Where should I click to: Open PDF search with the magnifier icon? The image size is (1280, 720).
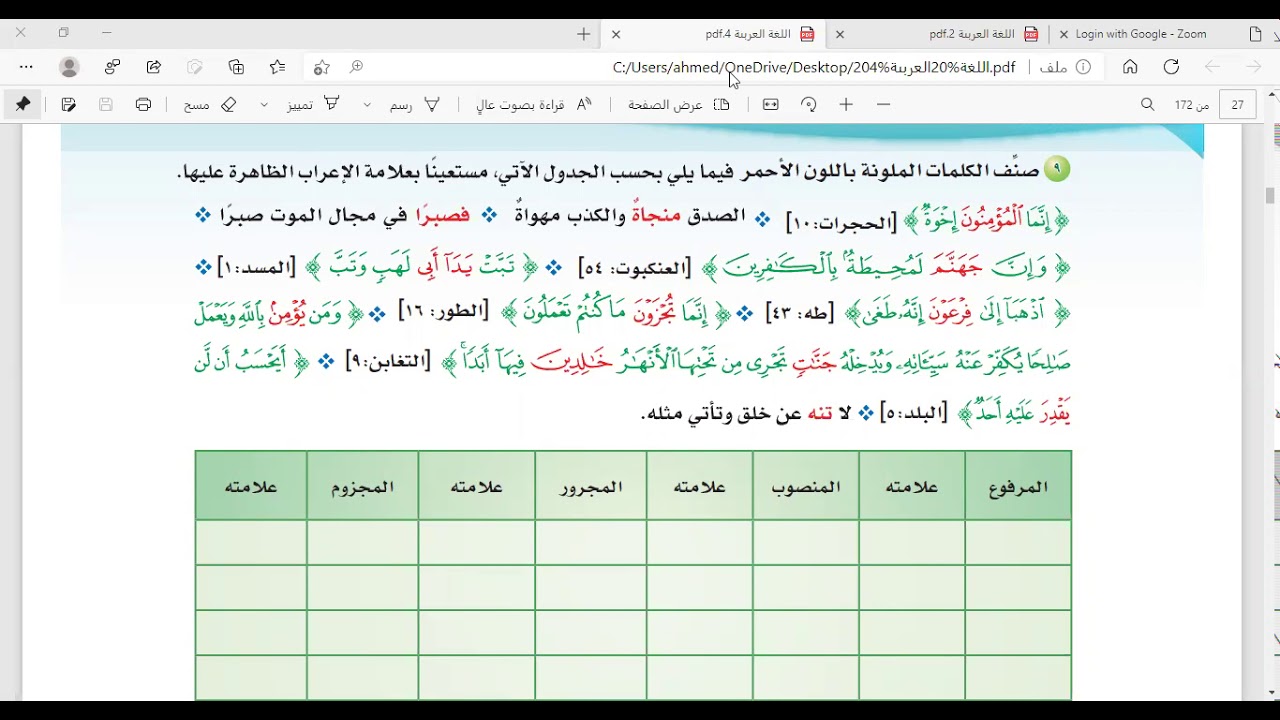(x=1148, y=104)
